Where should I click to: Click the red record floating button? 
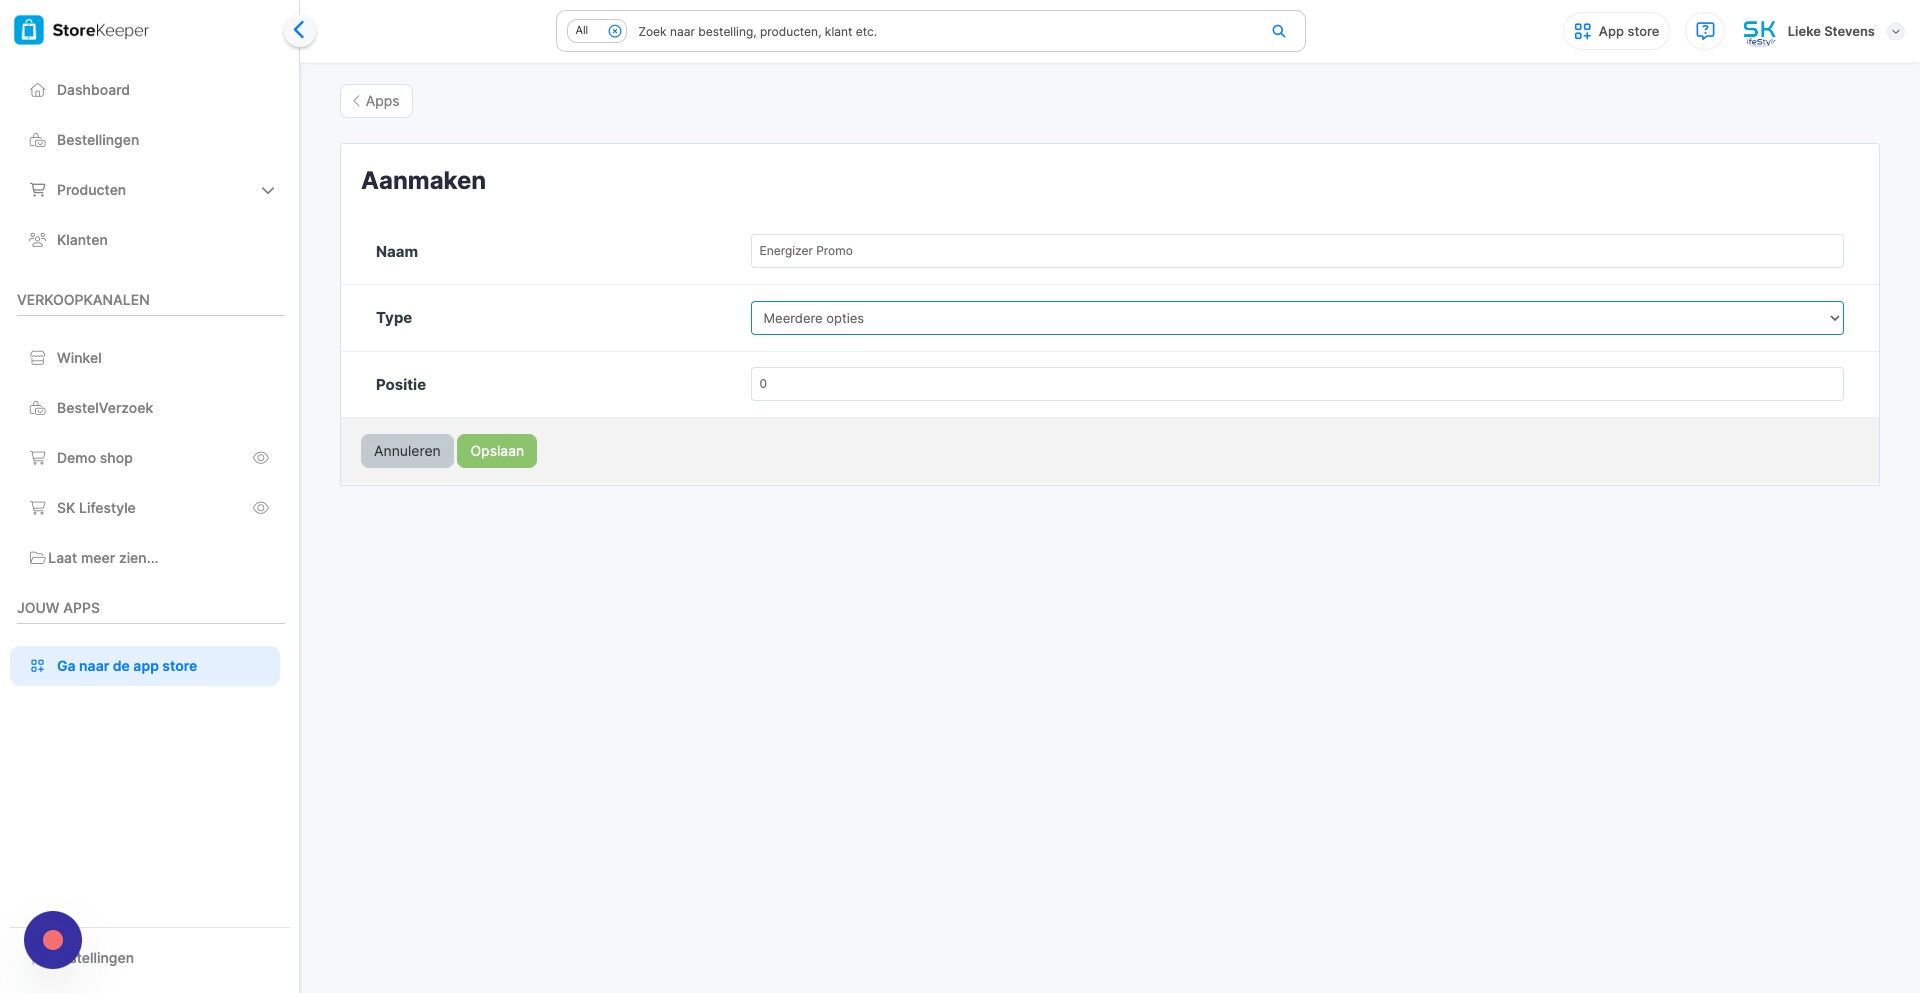click(53, 940)
